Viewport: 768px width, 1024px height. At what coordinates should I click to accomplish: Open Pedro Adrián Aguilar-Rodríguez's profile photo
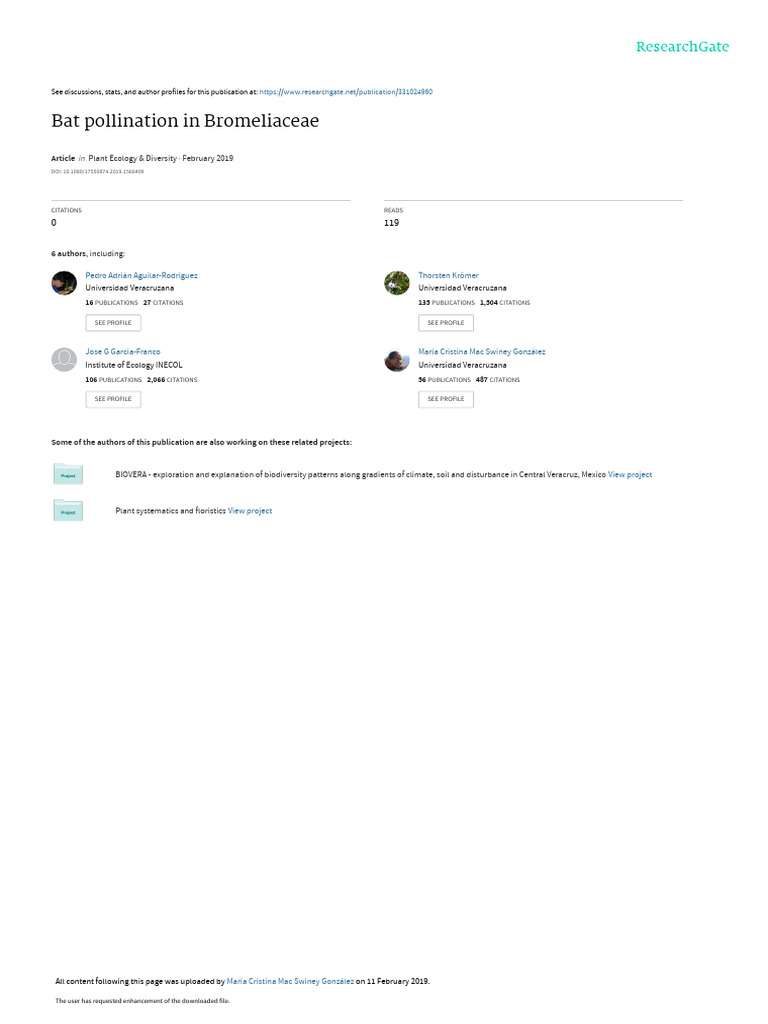point(64,283)
